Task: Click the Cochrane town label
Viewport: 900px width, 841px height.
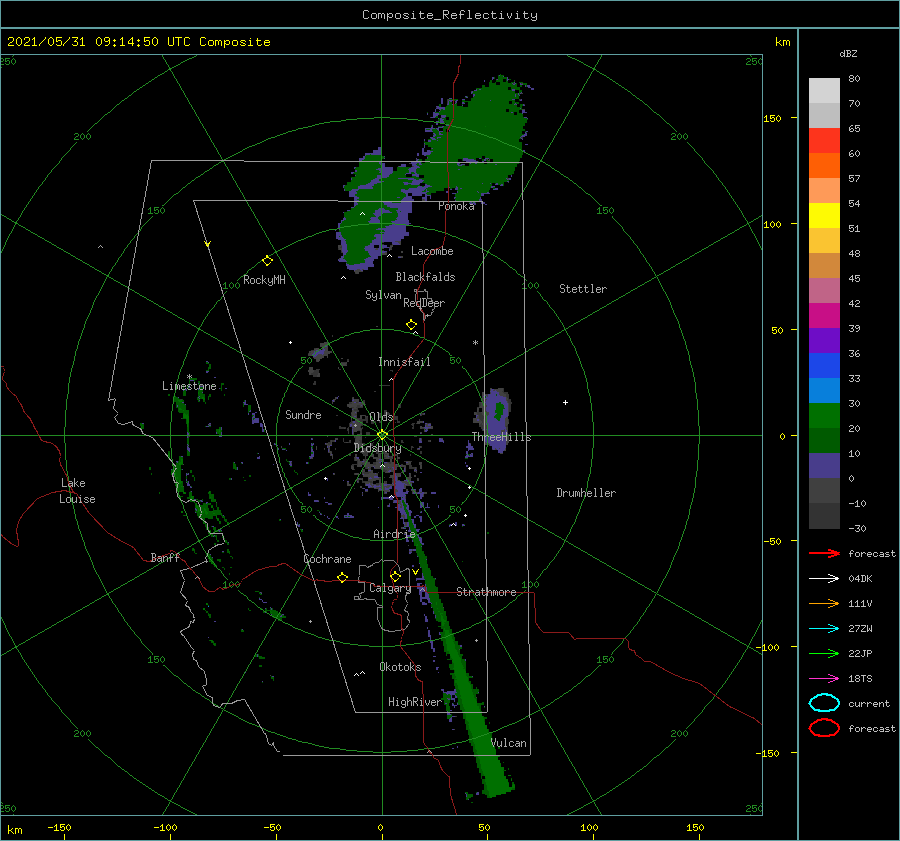Action: pos(327,559)
